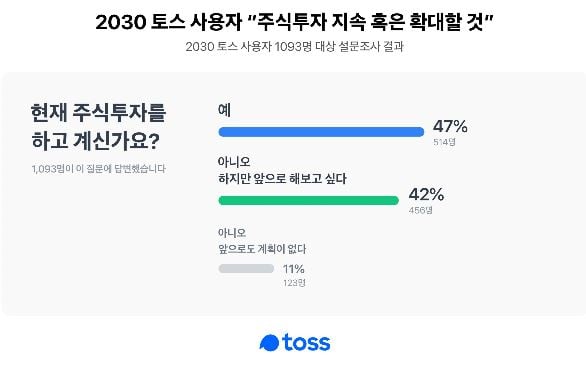586x368 pixels.
Task: Click the 하지만 앞으로 해보고 싶다 label
Action: coord(282,179)
